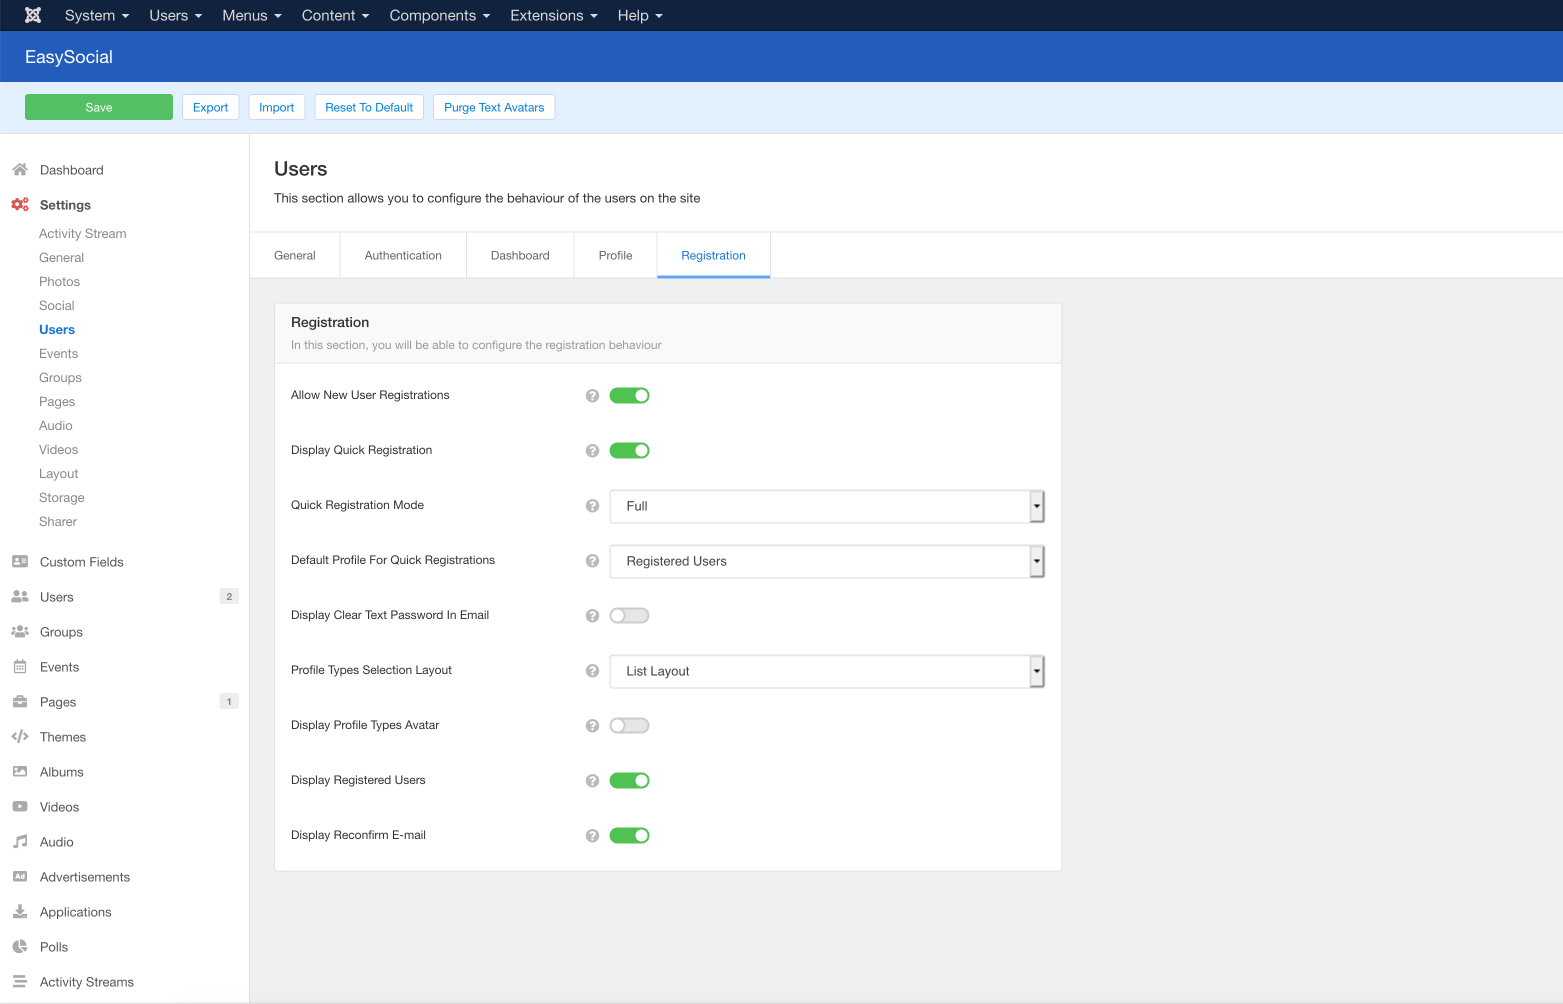Turn off Display Registered Users toggle
This screenshot has height=1004, width=1563.
(630, 781)
